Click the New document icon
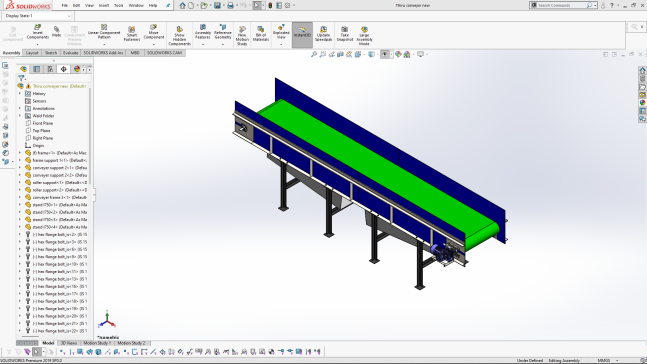 click(191, 5)
